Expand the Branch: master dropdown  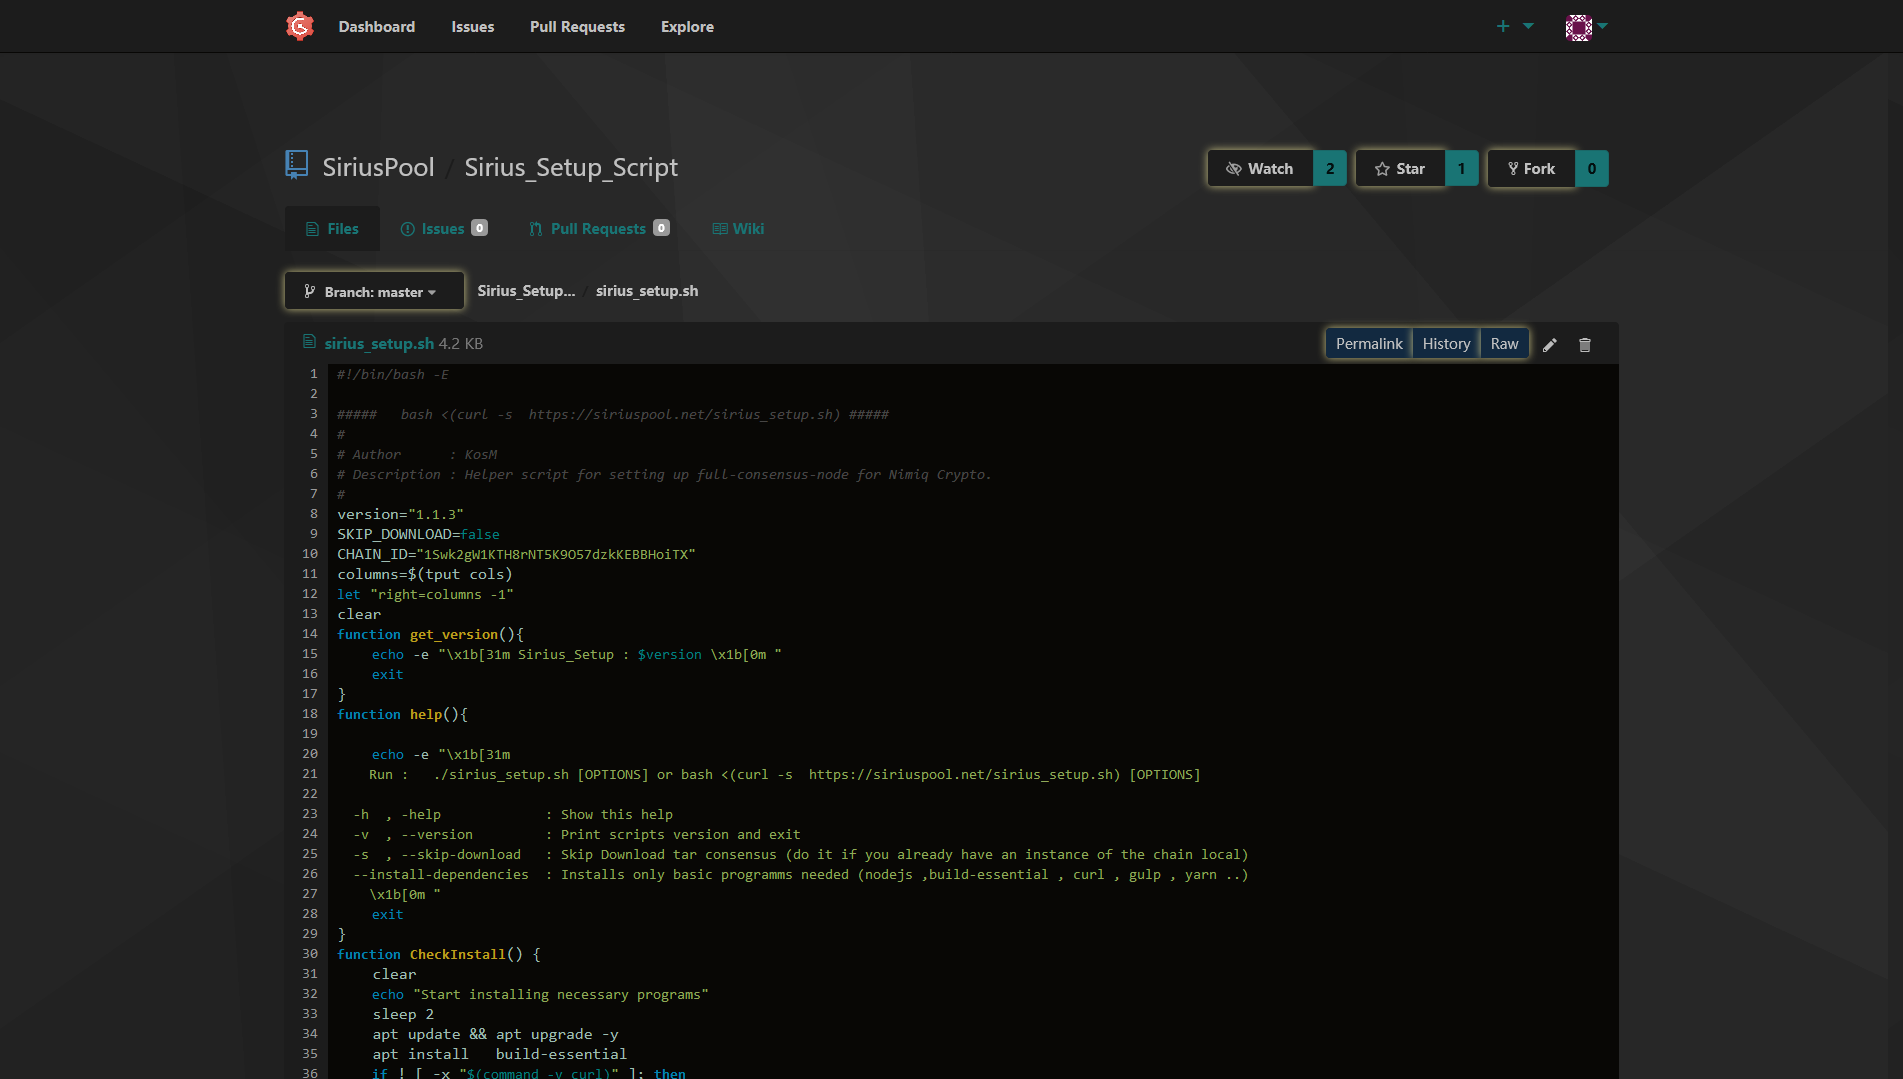point(374,291)
